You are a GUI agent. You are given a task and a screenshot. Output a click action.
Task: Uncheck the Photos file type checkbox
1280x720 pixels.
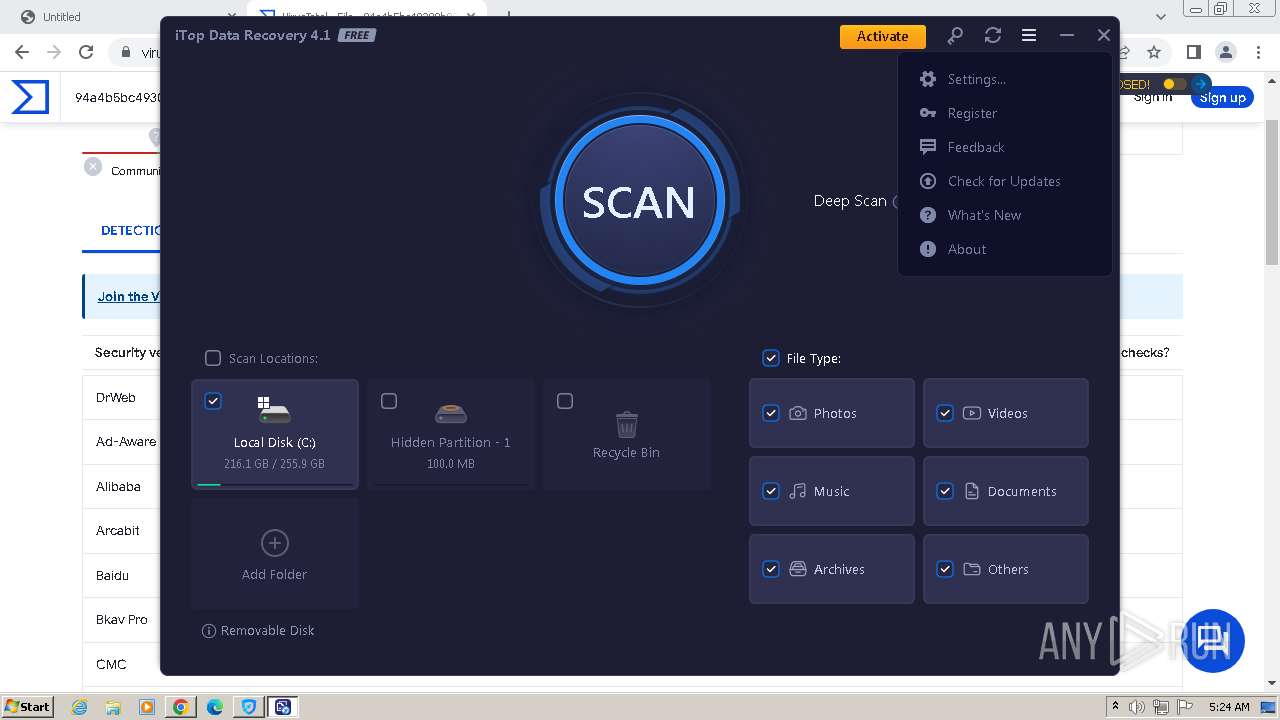click(771, 413)
